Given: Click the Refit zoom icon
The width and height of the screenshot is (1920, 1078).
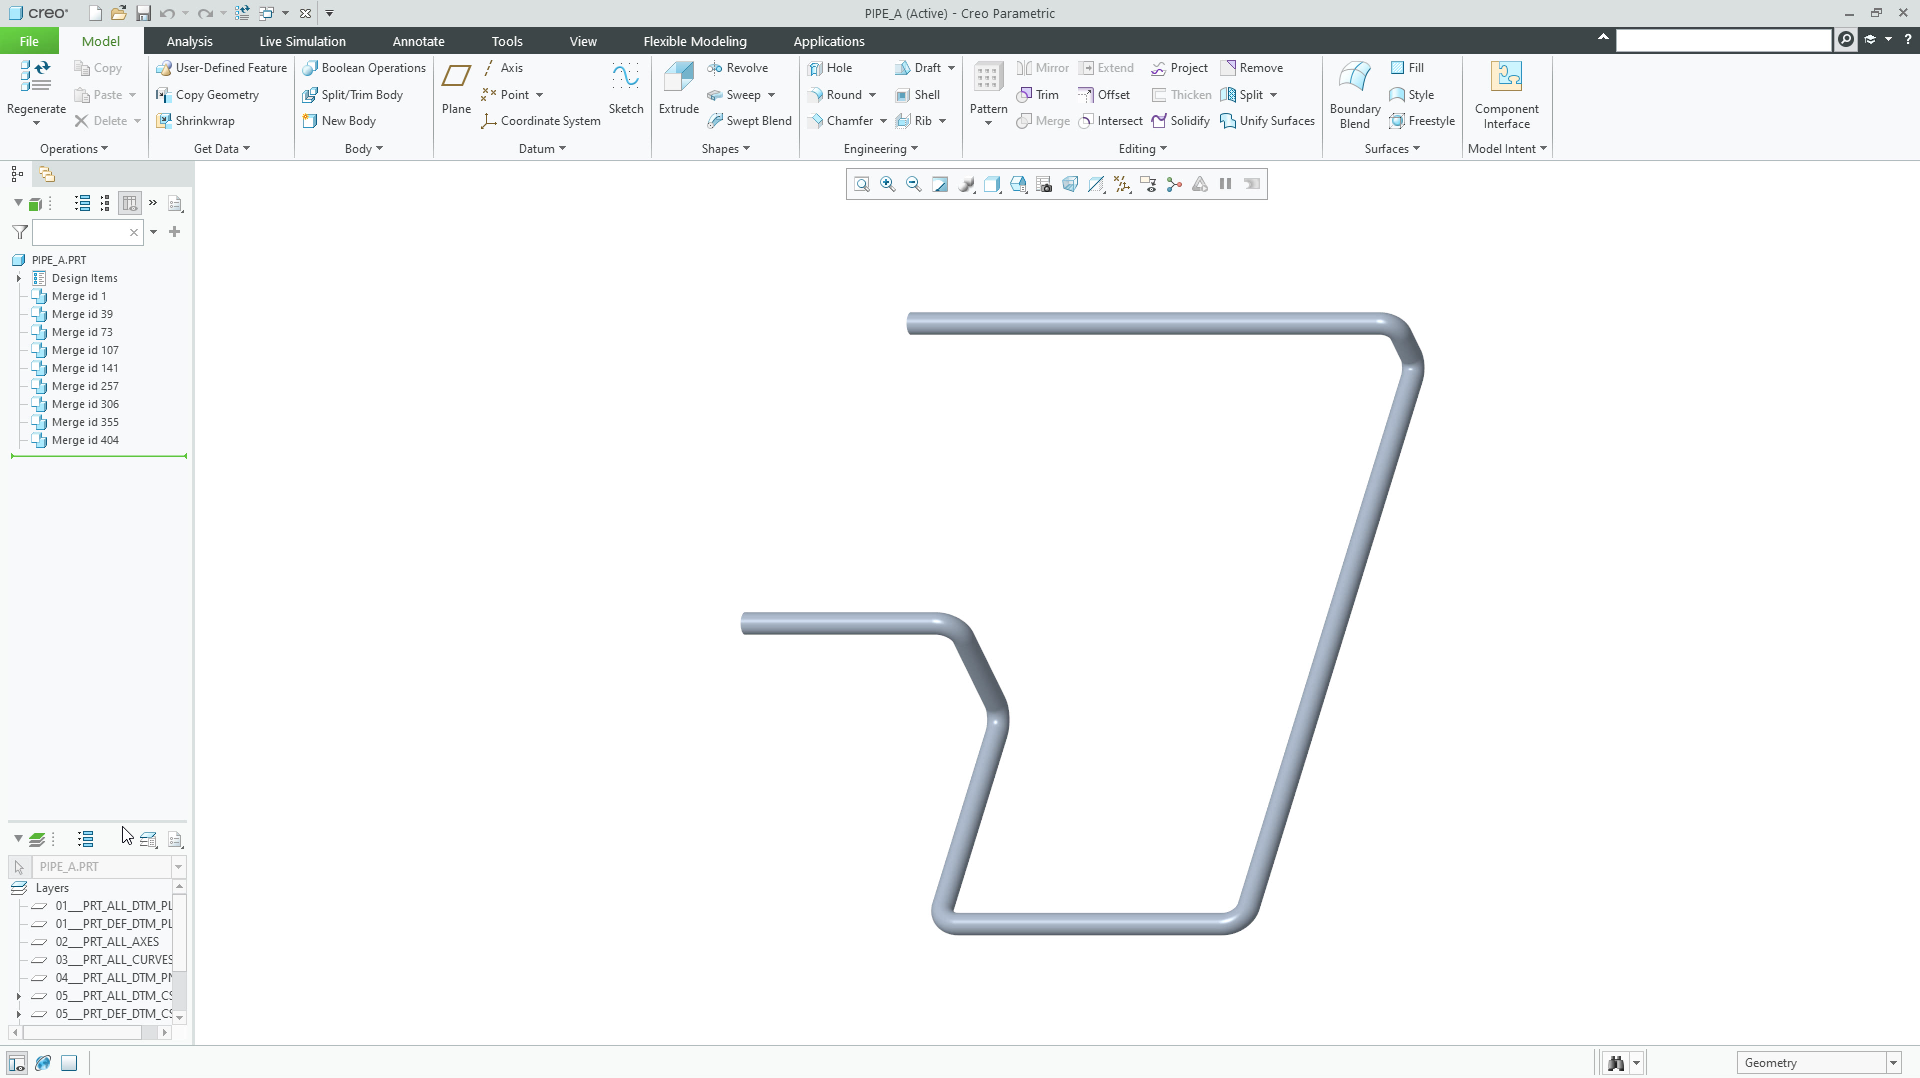Looking at the screenshot, I should [x=861, y=184].
